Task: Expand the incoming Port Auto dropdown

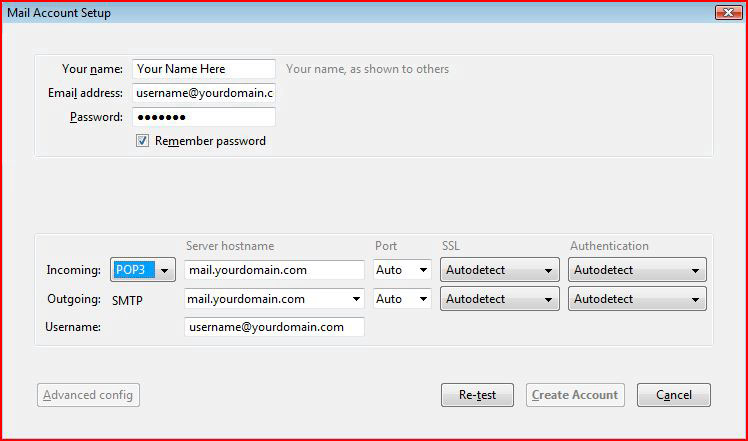Action: tap(402, 270)
